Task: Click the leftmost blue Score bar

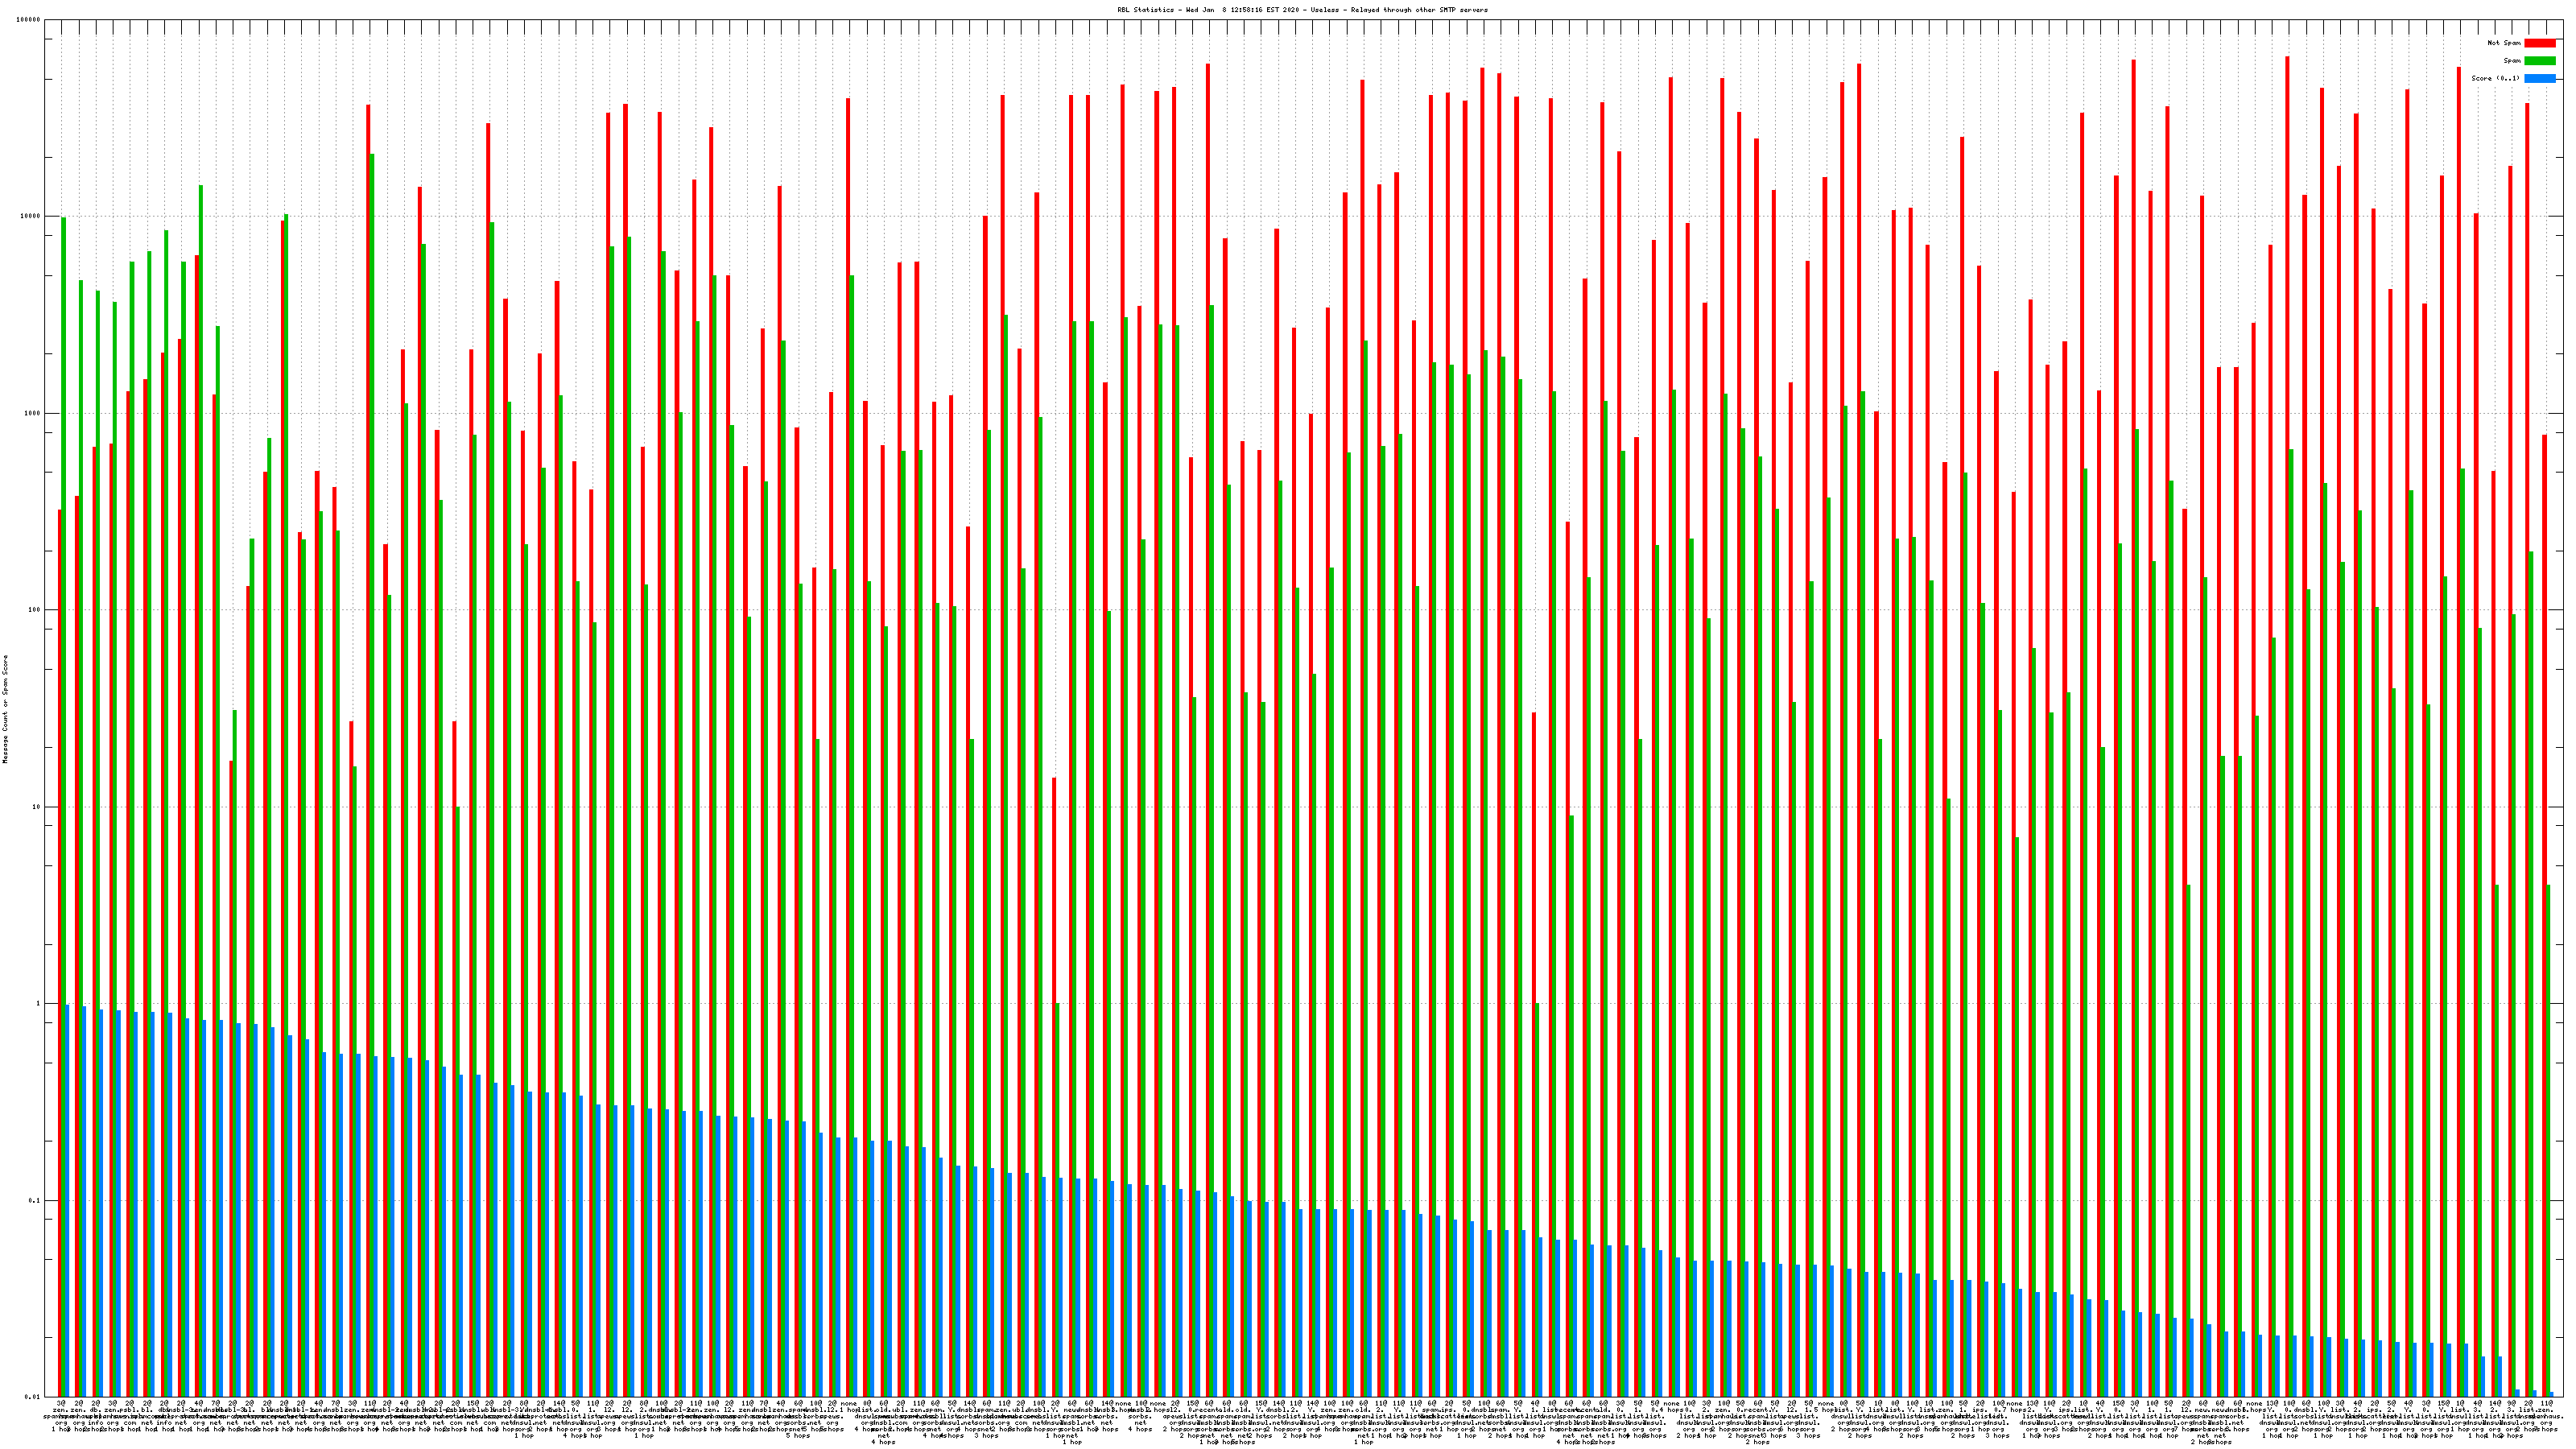Action: (x=68, y=1200)
